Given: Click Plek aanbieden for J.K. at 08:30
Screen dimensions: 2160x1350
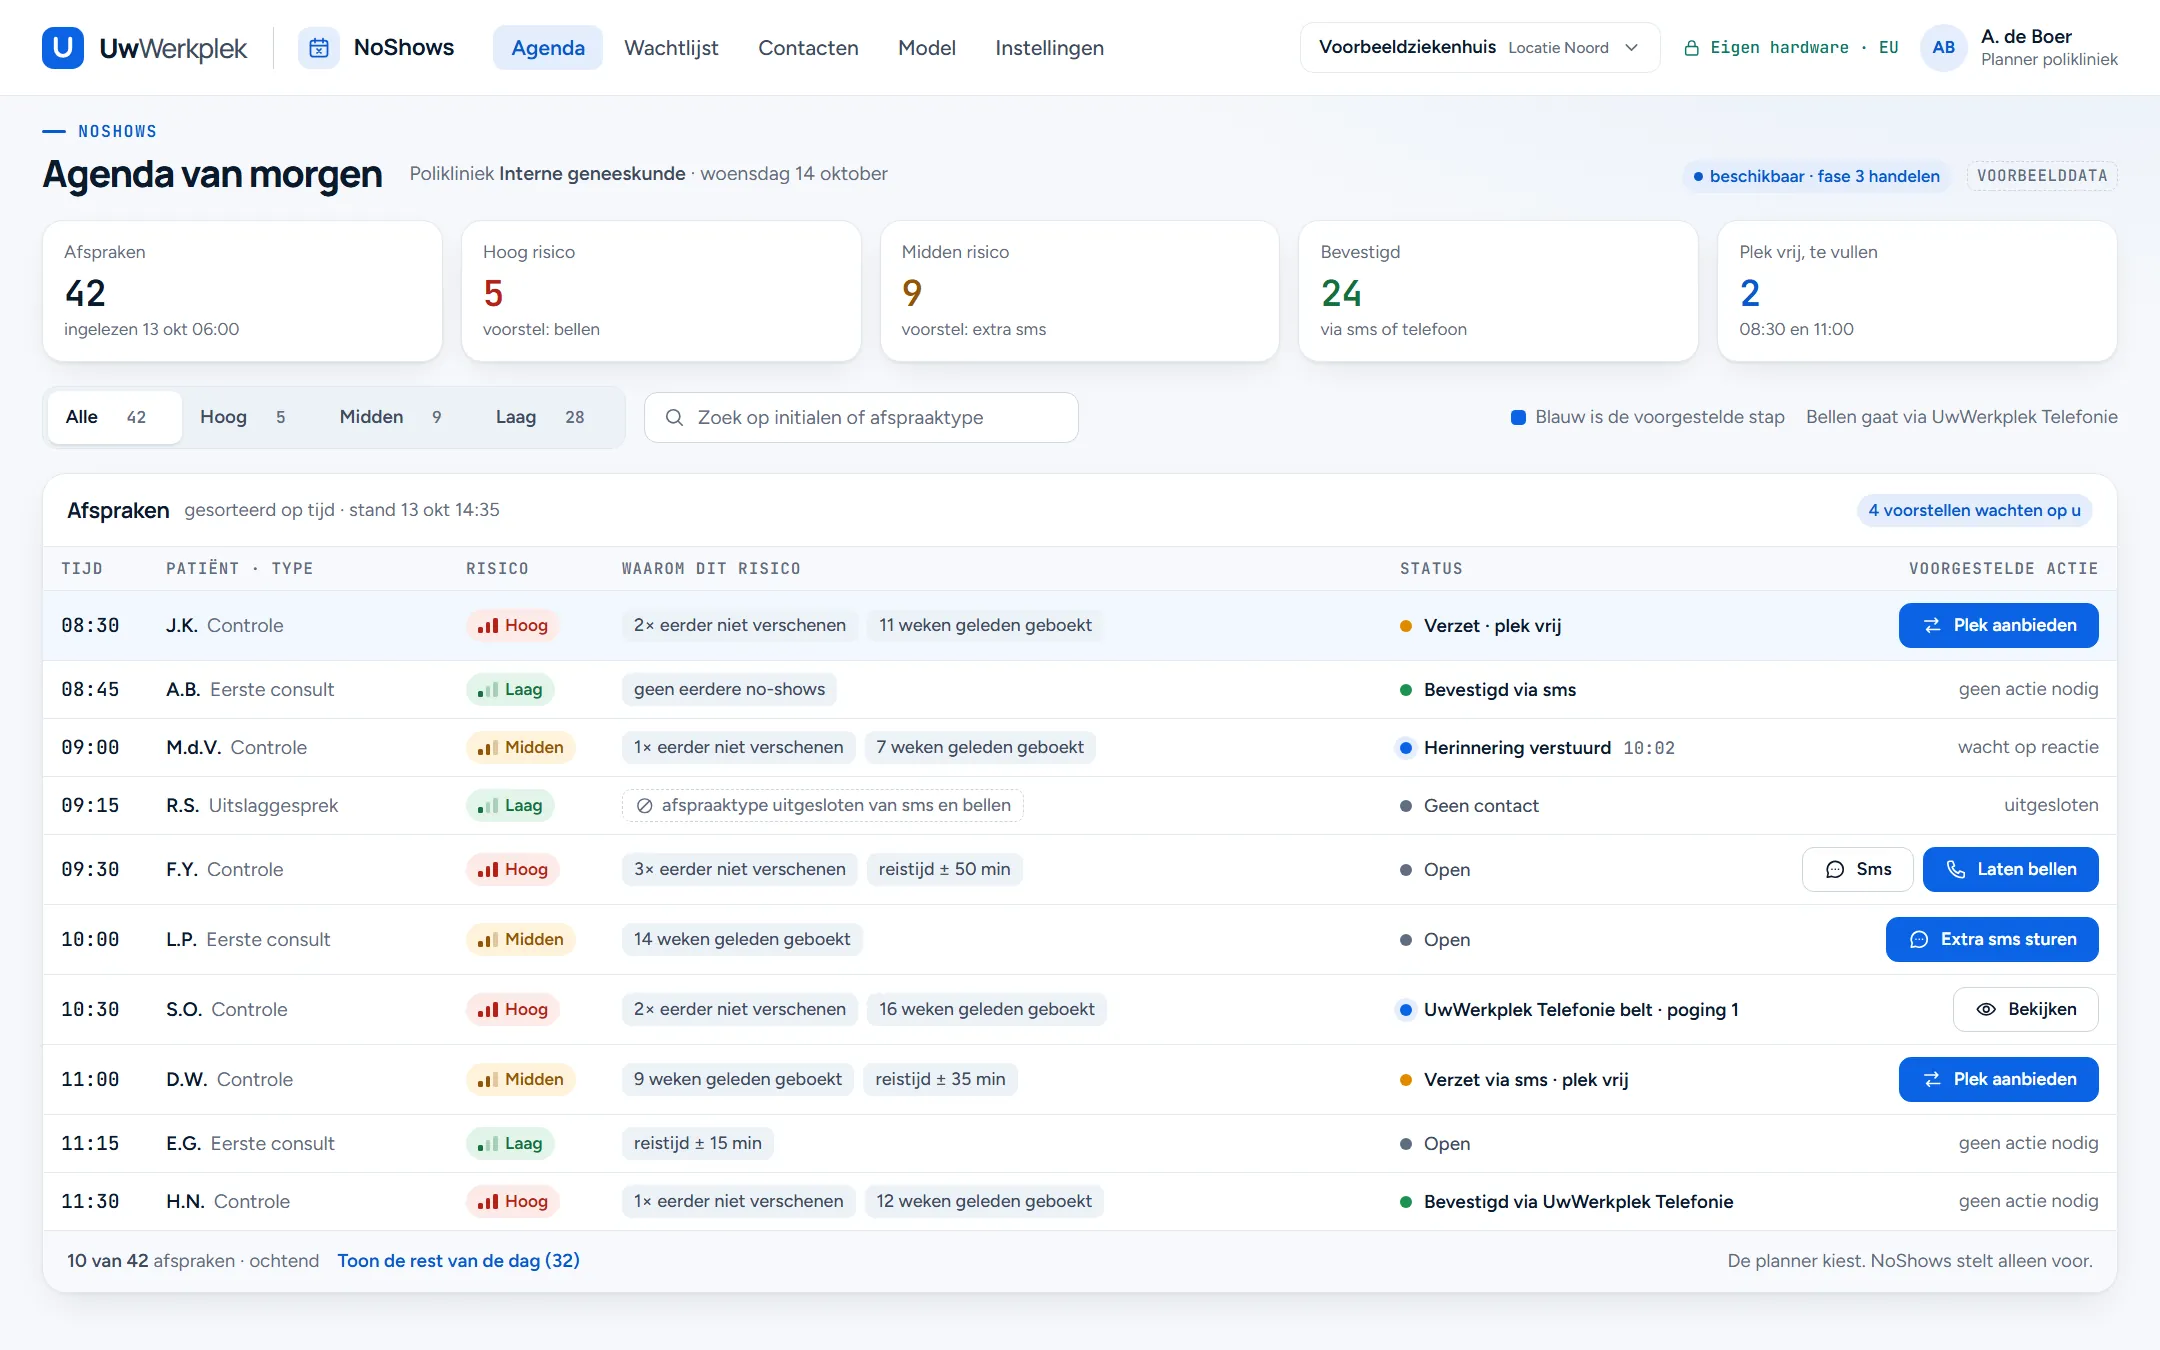Looking at the screenshot, I should pos(1998,625).
